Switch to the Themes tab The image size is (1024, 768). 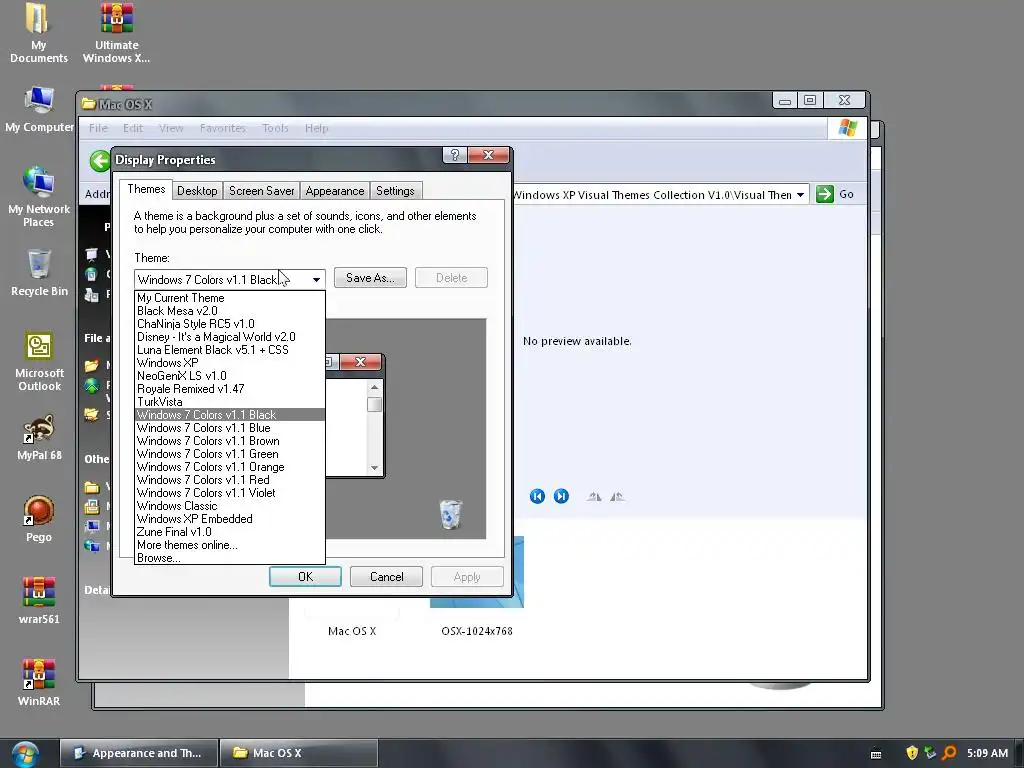[146, 189]
